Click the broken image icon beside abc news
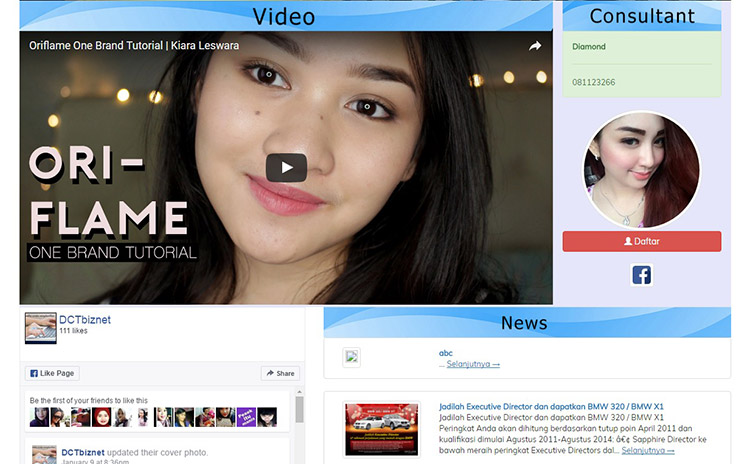Screen dimensions: 750x464 [x=351, y=357]
